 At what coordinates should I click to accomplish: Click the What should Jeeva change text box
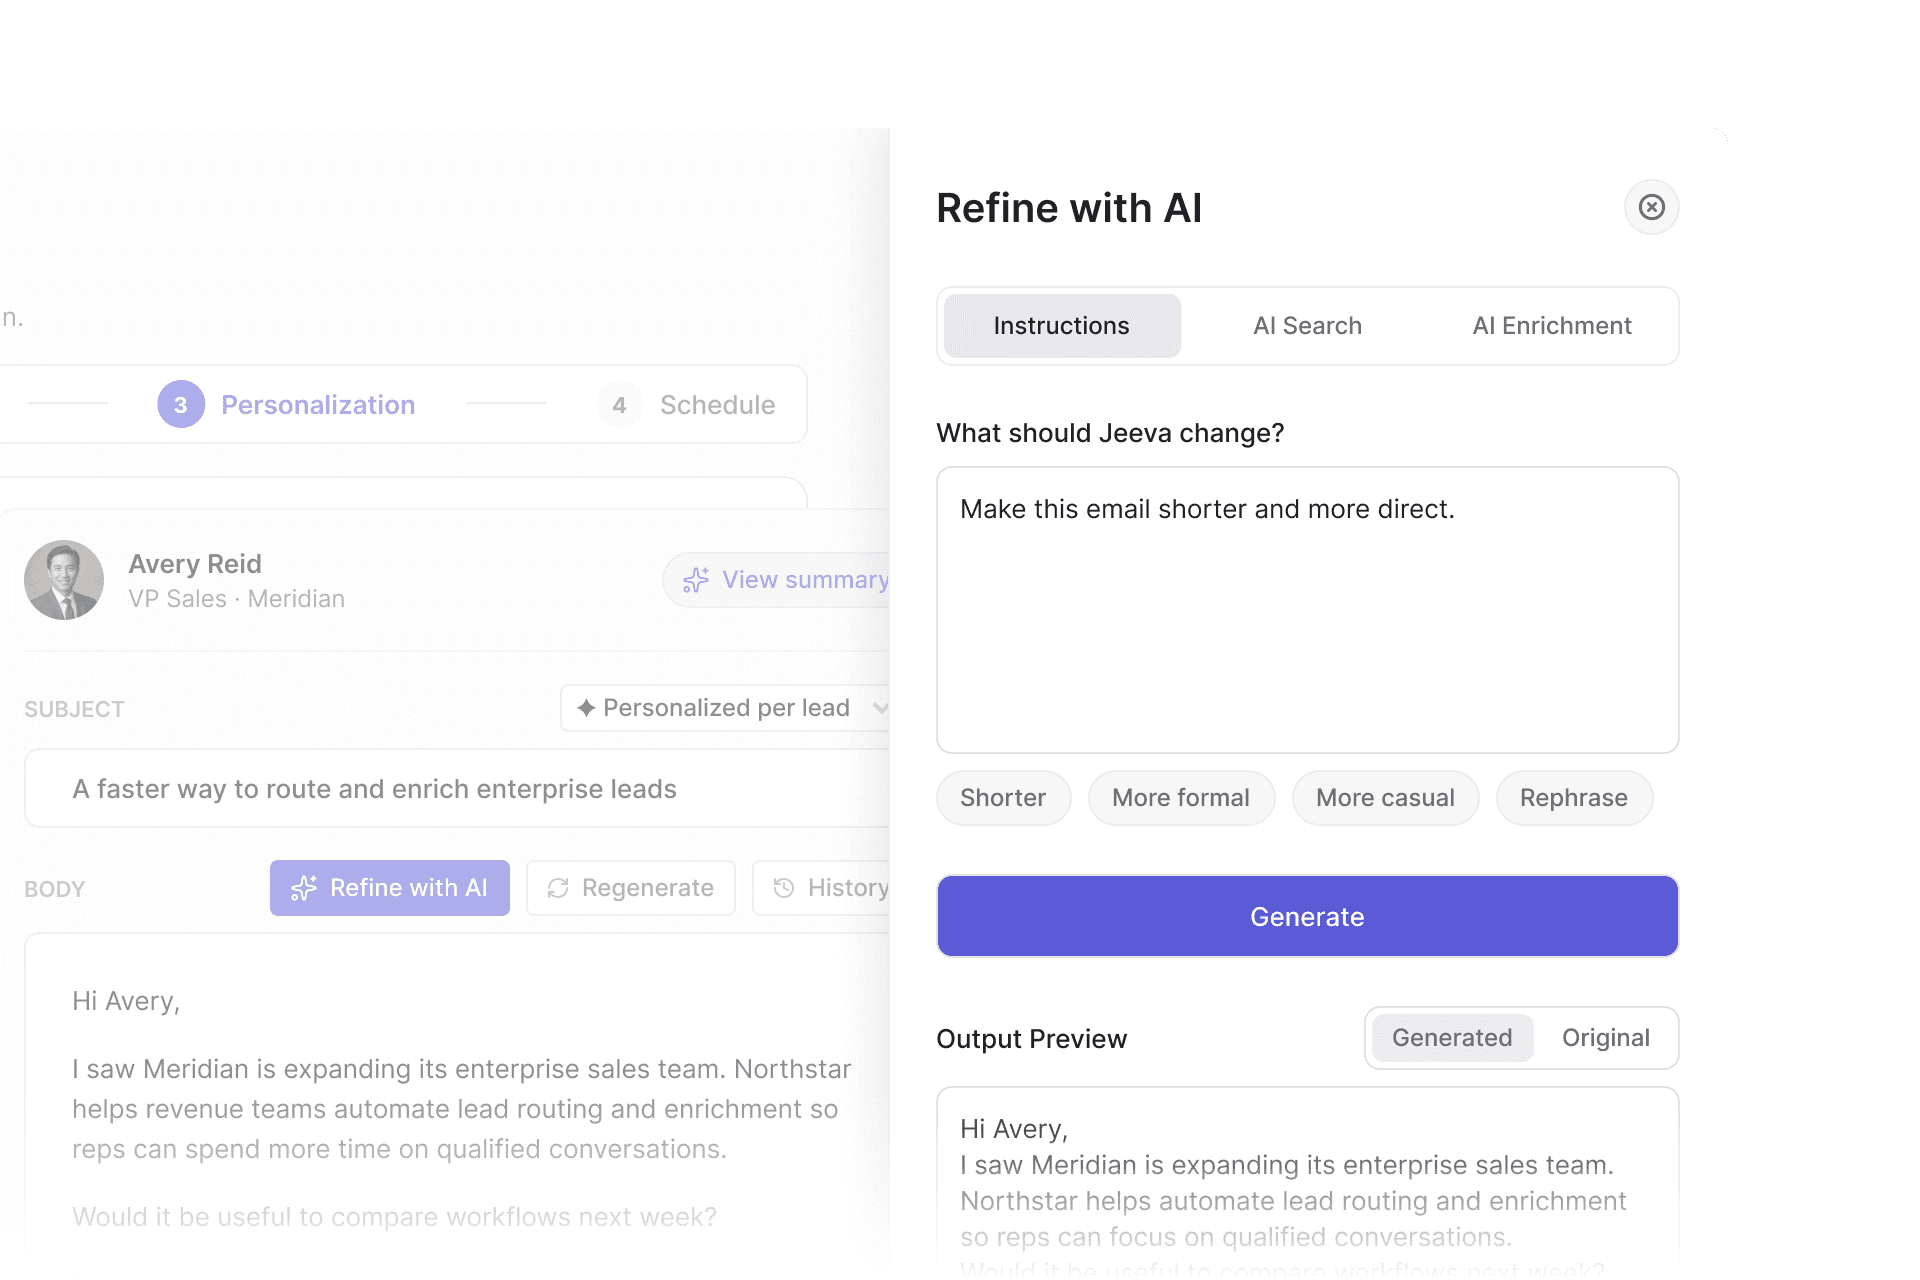pos(1307,610)
